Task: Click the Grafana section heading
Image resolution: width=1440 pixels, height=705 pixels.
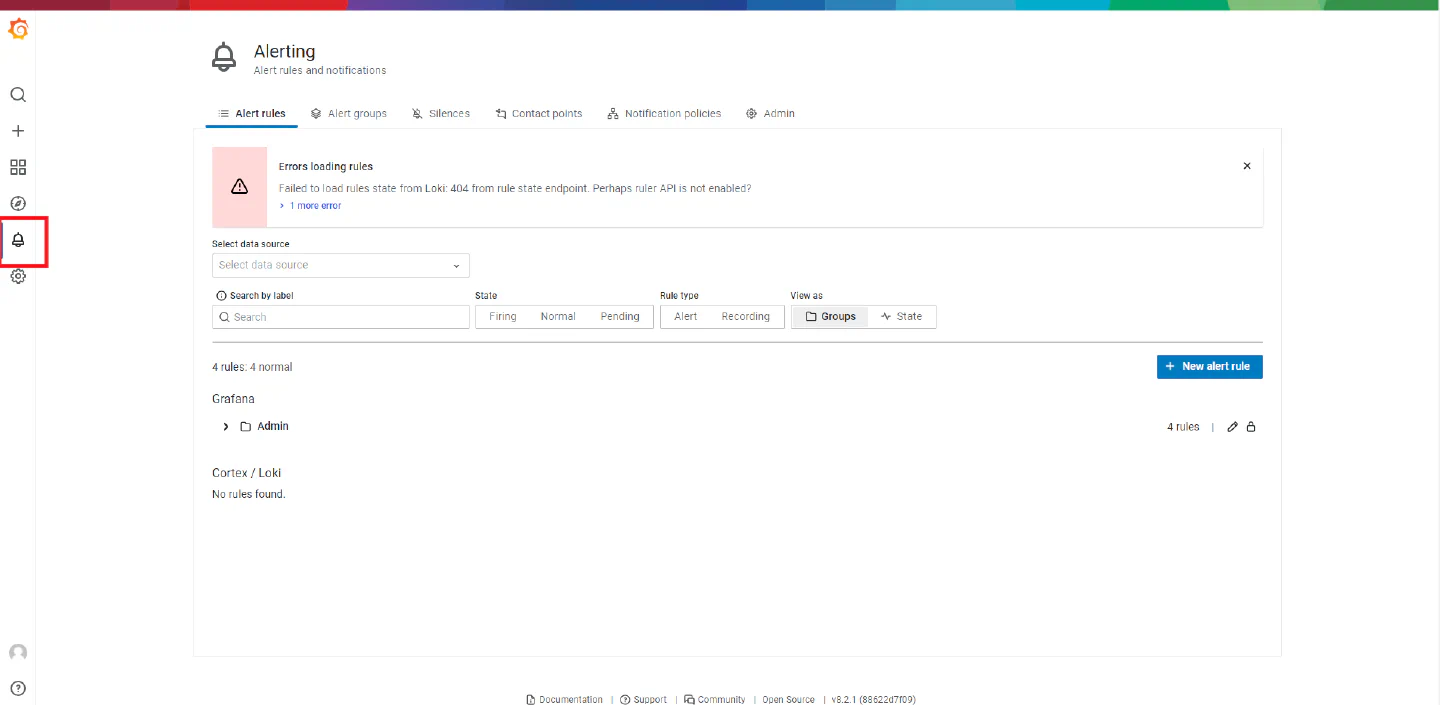Action: point(233,399)
